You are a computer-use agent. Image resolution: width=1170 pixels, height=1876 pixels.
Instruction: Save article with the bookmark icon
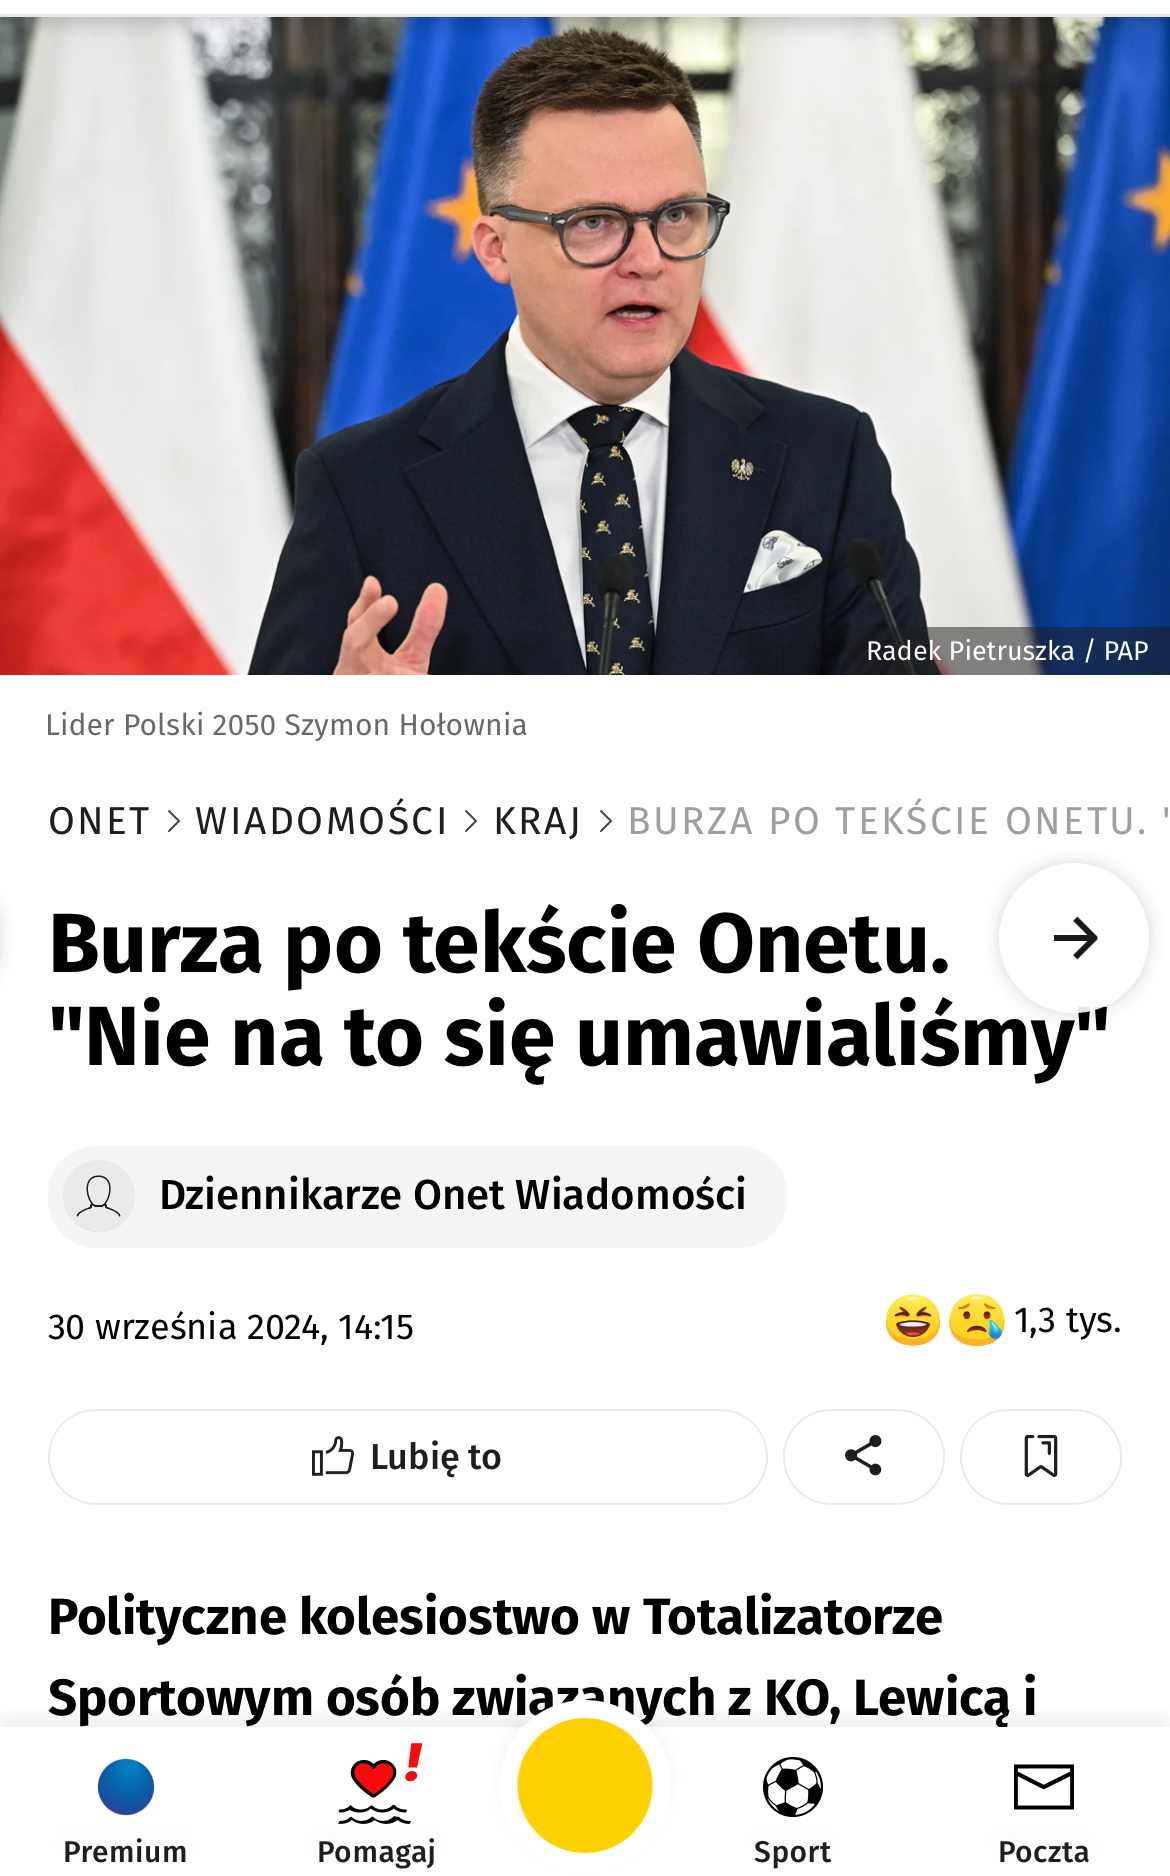coord(1040,1456)
